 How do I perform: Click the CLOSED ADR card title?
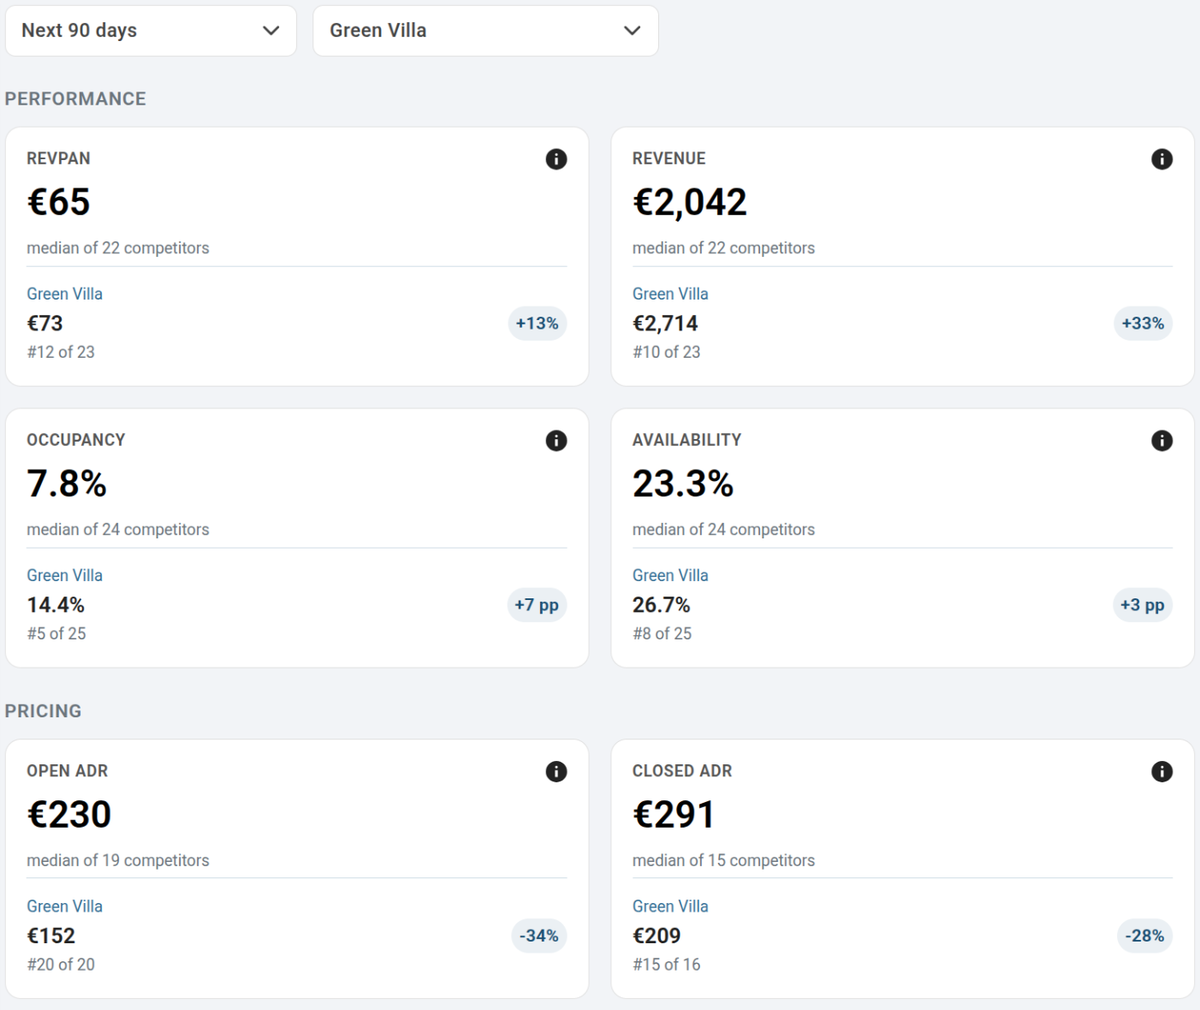683,772
